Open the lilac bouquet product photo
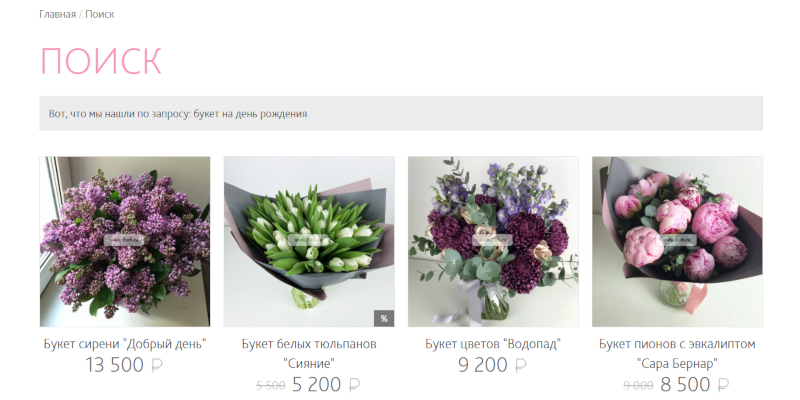800x400 pixels. point(125,241)
